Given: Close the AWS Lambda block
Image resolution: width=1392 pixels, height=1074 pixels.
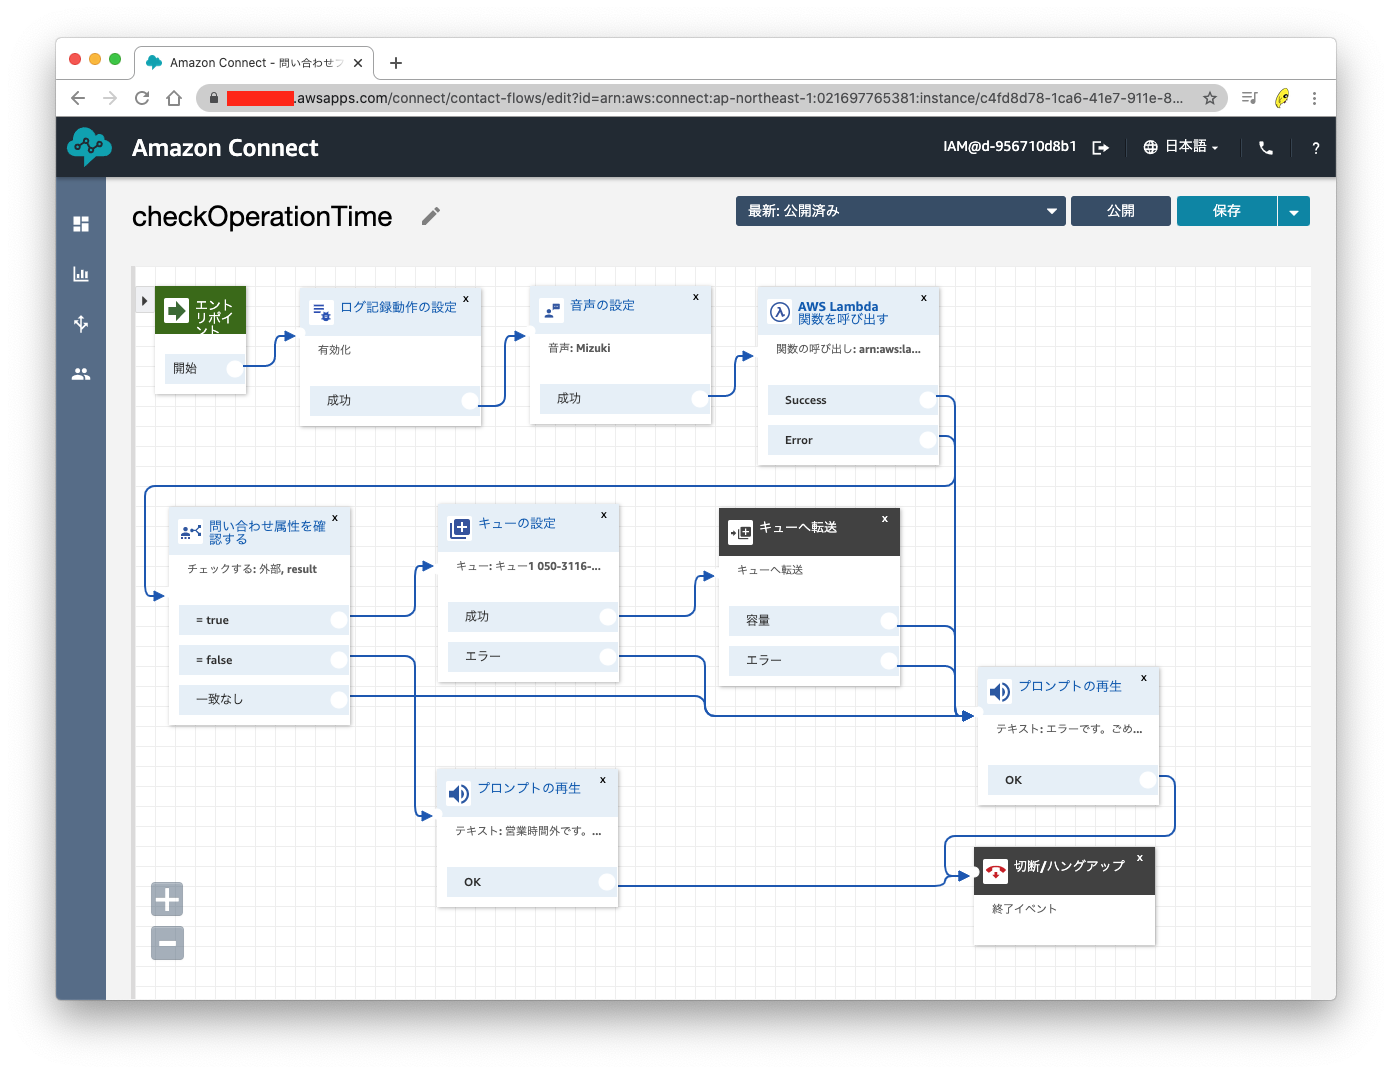Looking at the screenshot, I should 924,298.
